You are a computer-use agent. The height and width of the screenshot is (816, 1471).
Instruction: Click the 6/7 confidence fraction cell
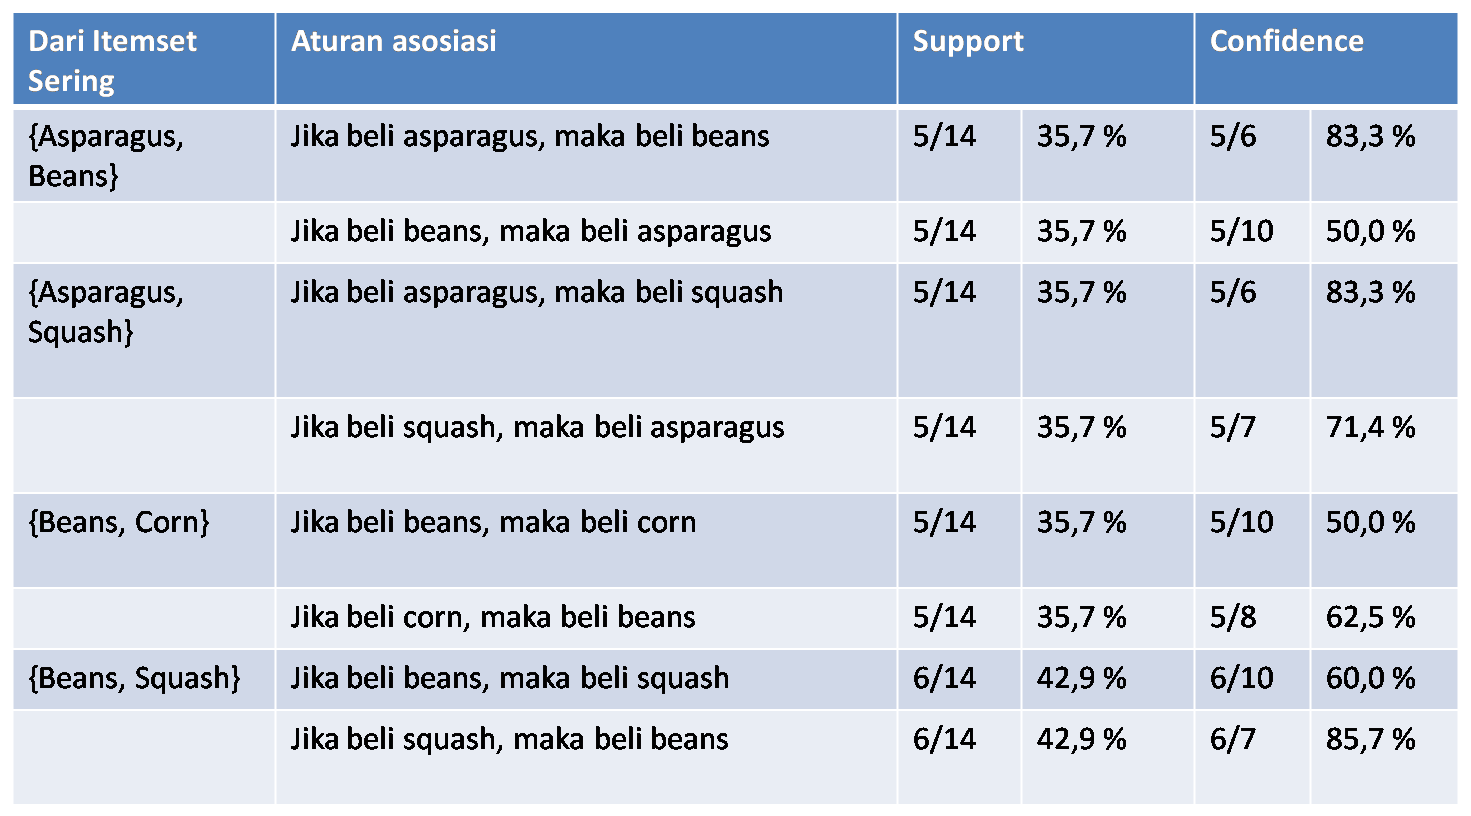[1252, 757]
